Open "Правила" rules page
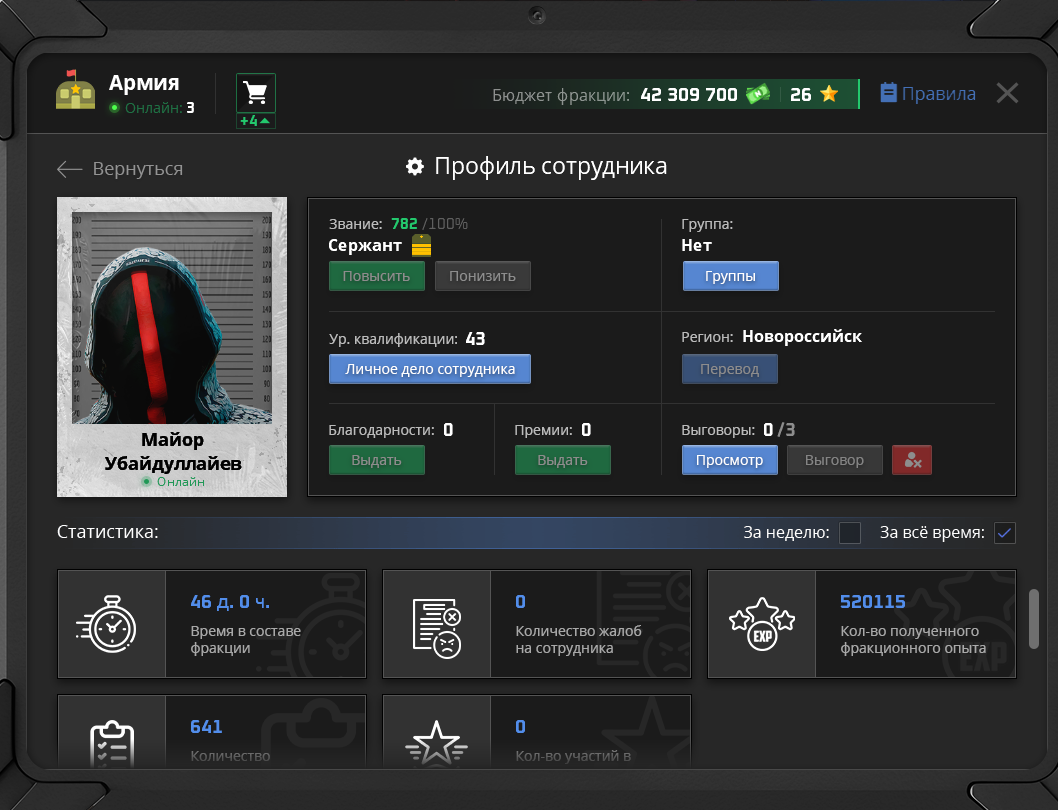 tap(928, 94)
